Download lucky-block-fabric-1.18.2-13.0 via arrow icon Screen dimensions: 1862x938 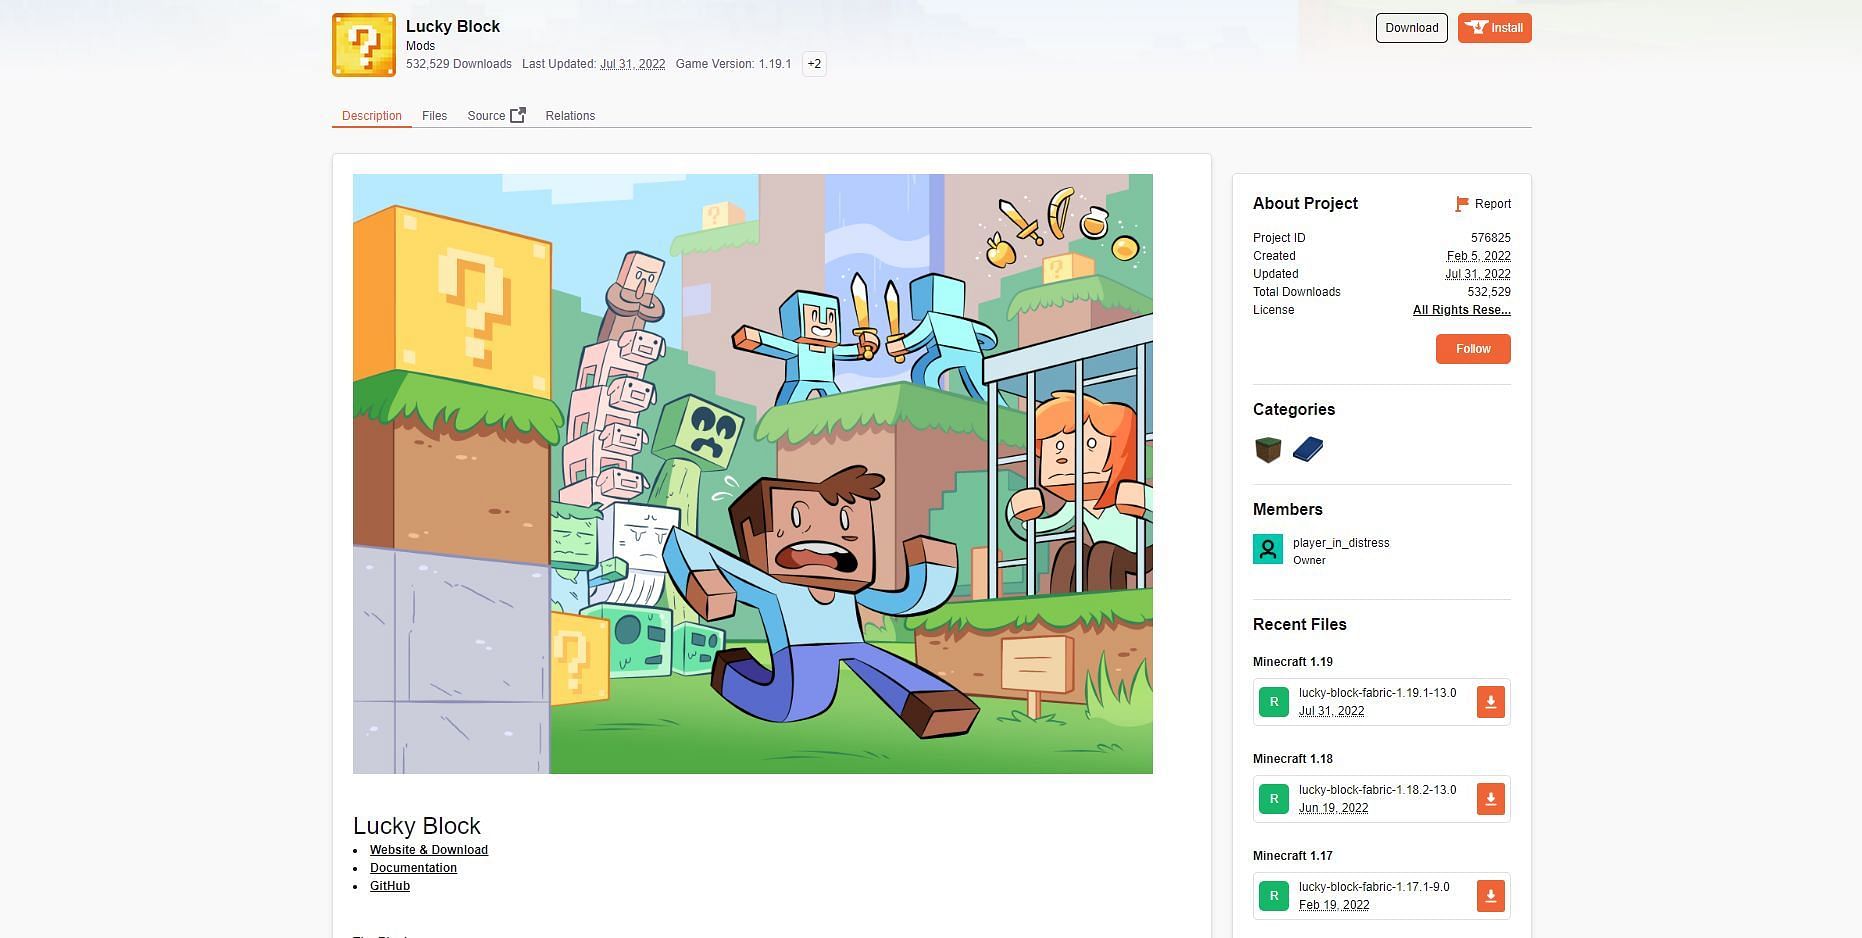pos(1490,799)
